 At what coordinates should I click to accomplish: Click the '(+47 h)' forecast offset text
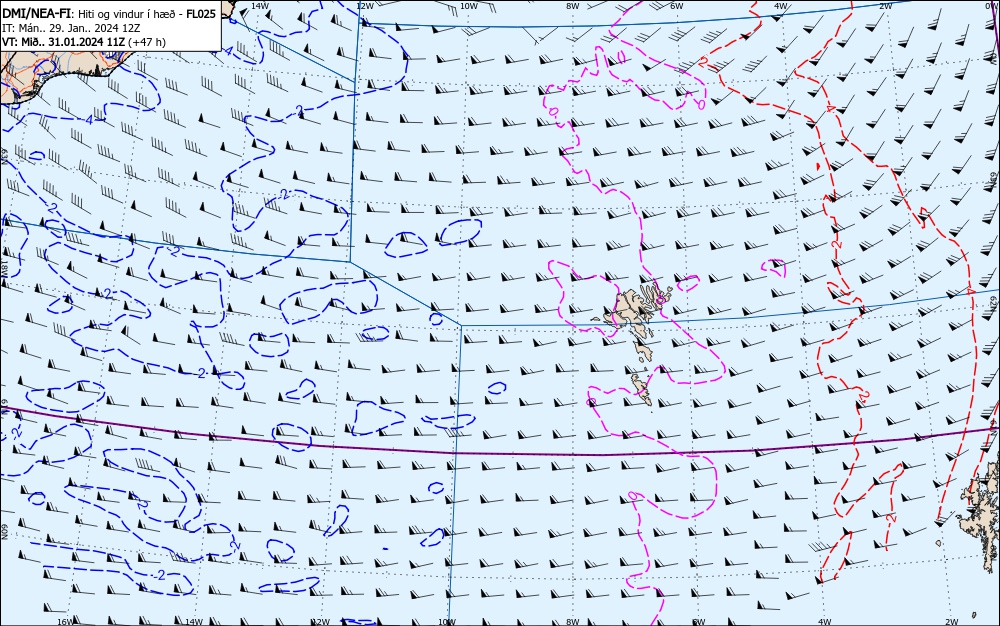pos(147,42)
